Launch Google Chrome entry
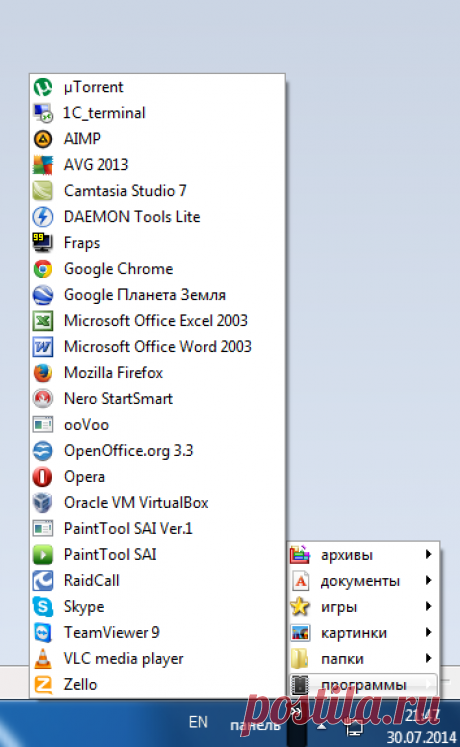Viewport: 460px width, 747px height. 157,269
